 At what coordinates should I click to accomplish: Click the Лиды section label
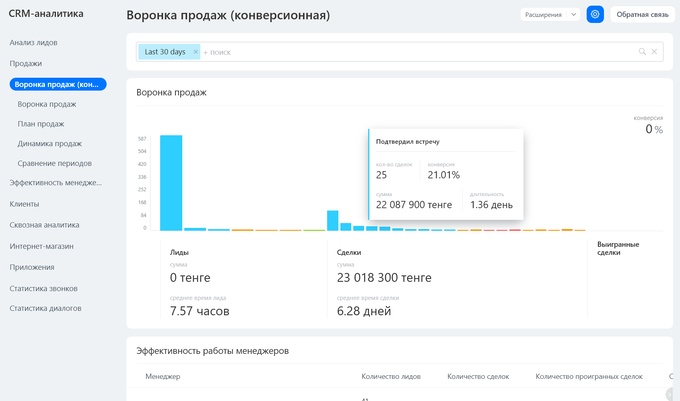(x=179, y=252)
